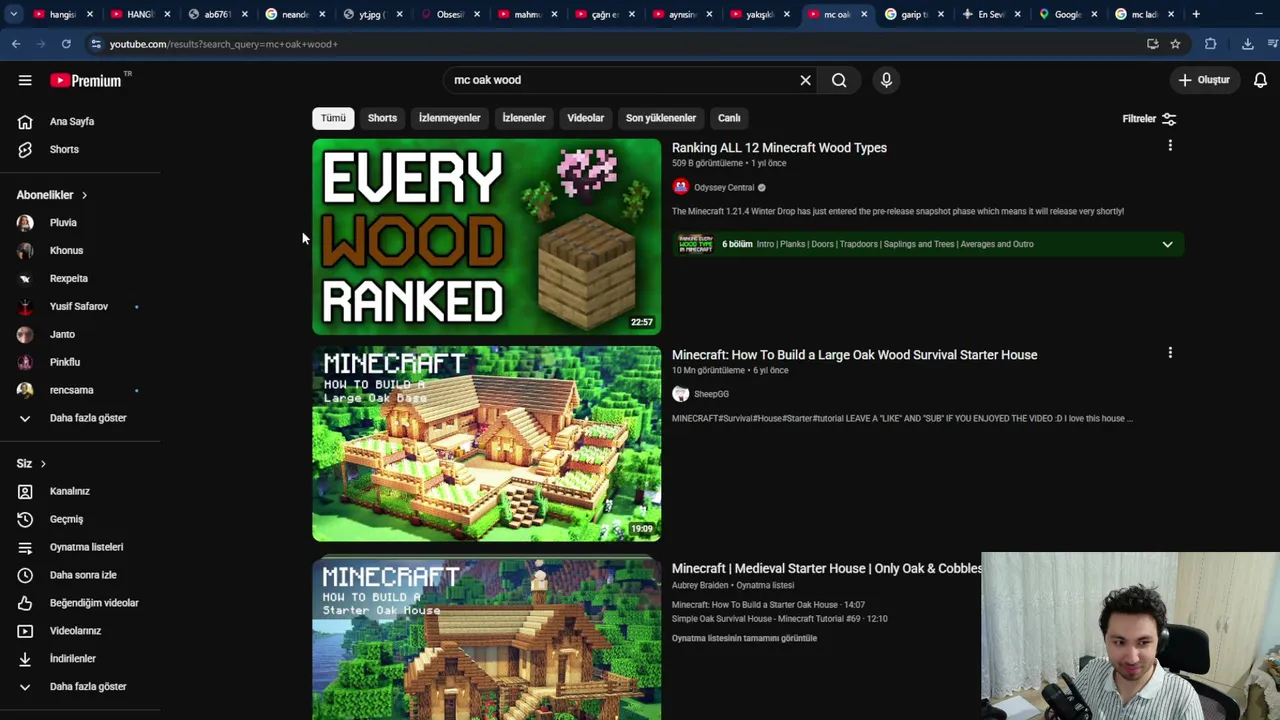
Task: Open the Filtreler search filters
Action: pyautogui.click(x=1149, y=119)
